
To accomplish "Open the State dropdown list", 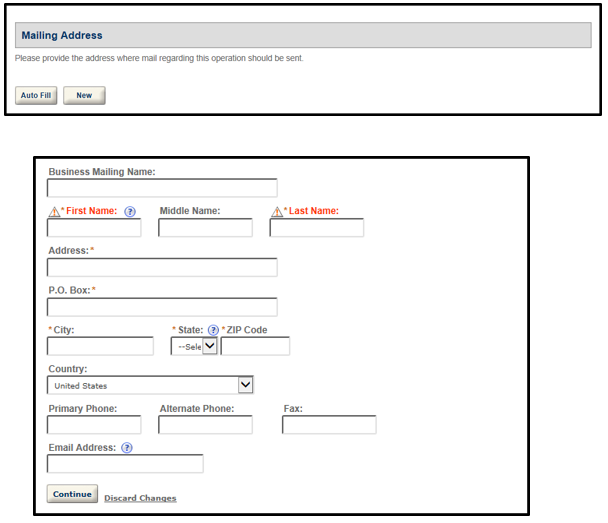I will 194,346.
